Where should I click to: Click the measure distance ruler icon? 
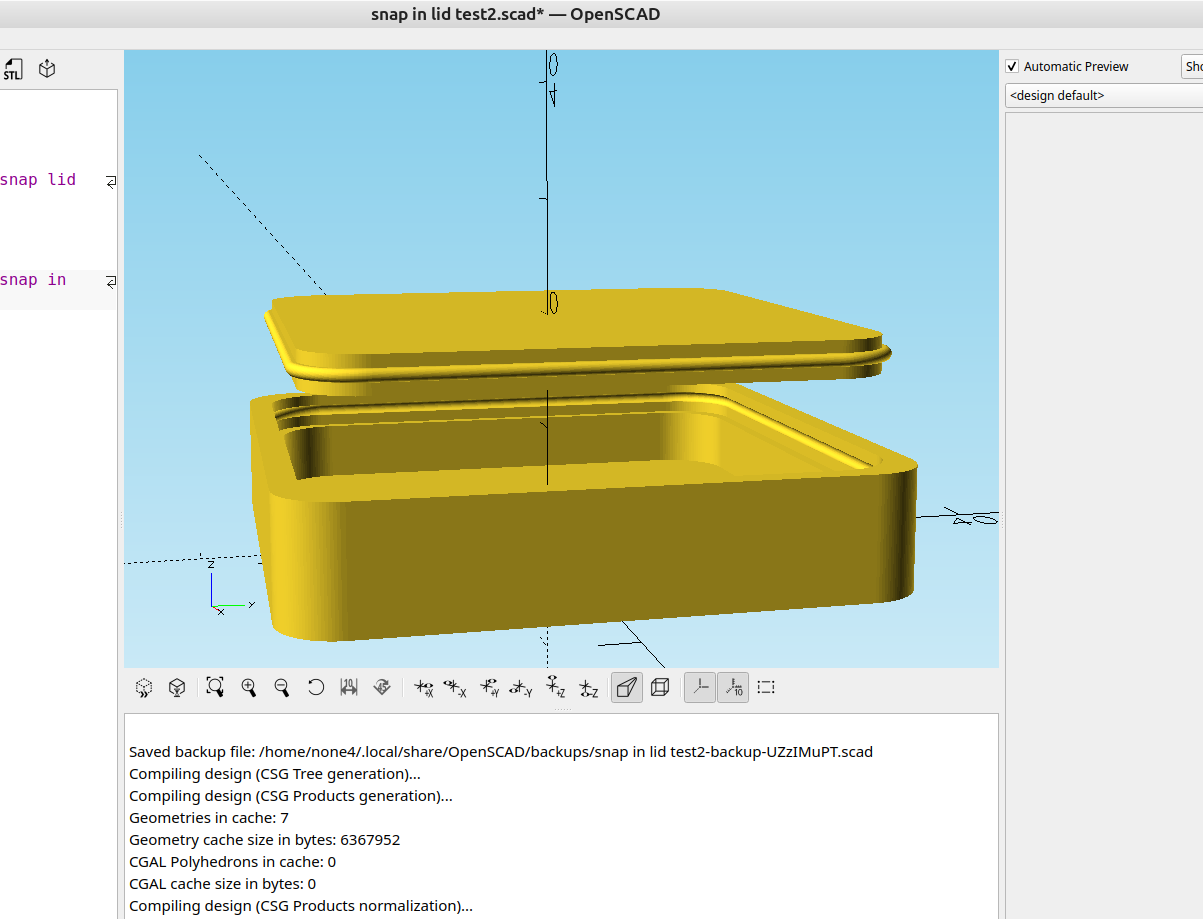349,688
